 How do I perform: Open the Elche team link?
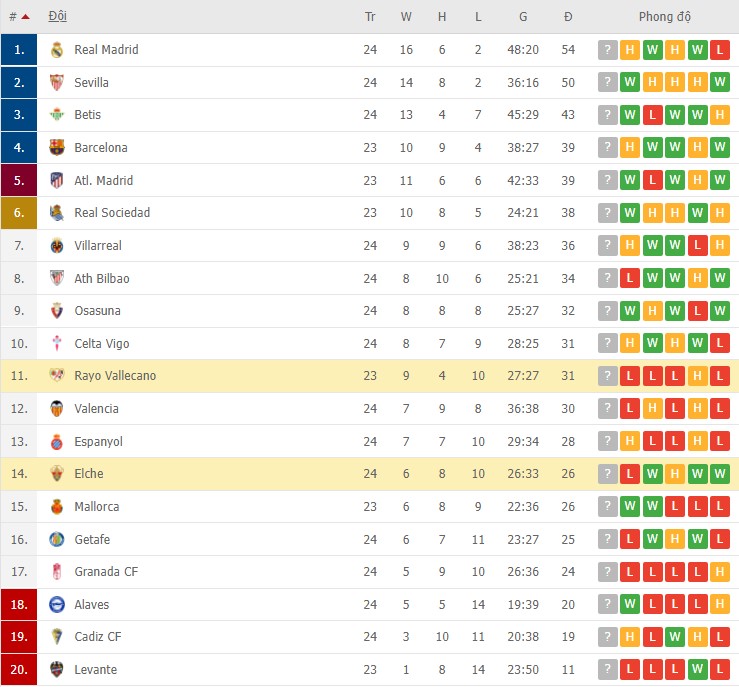[89, 474]
